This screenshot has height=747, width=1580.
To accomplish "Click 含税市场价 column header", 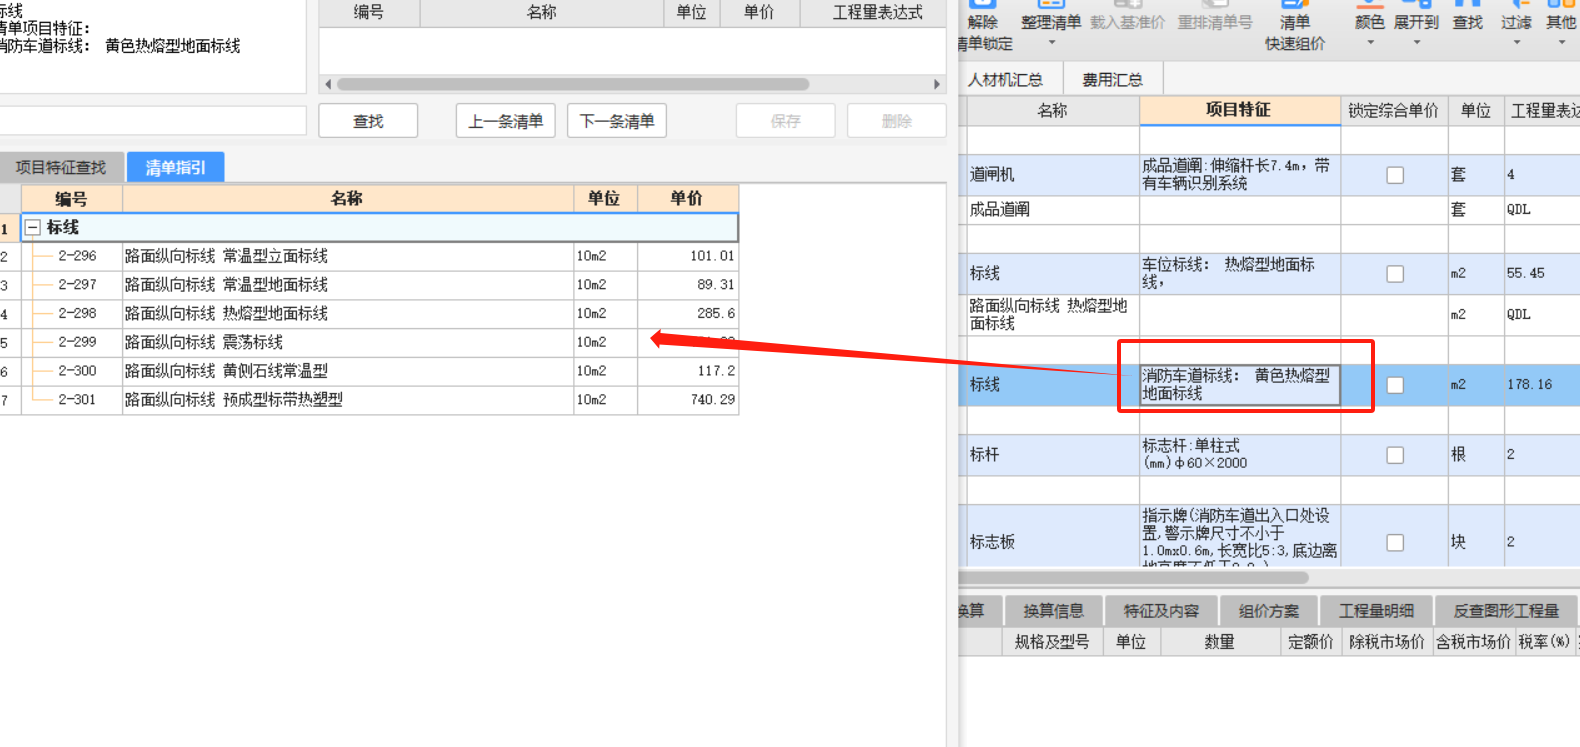I will (1473, 642).
